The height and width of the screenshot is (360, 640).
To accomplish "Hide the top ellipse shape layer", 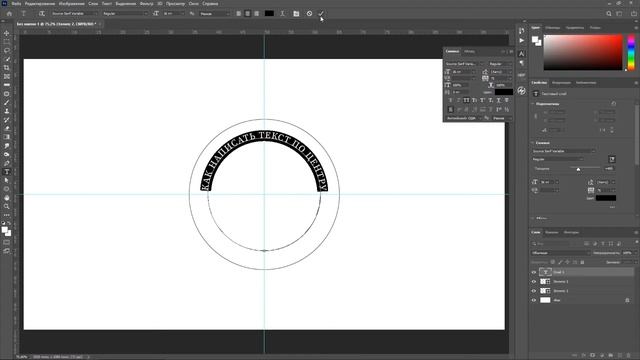I will pos(533,282).
